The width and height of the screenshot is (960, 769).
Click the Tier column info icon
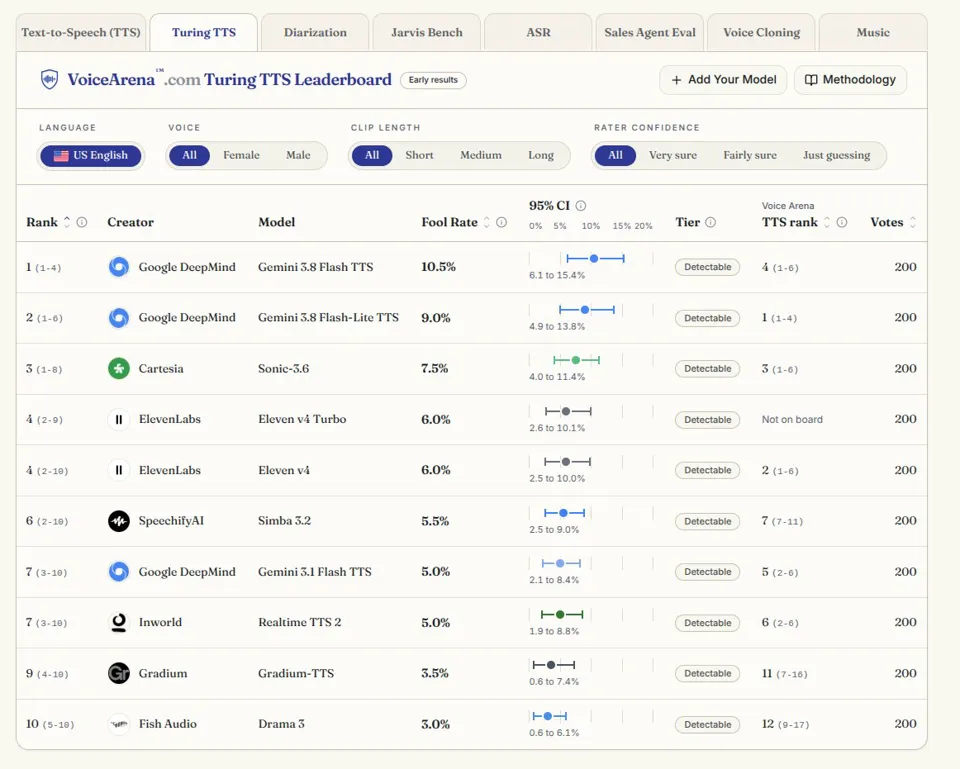click(x=711, y=222)
